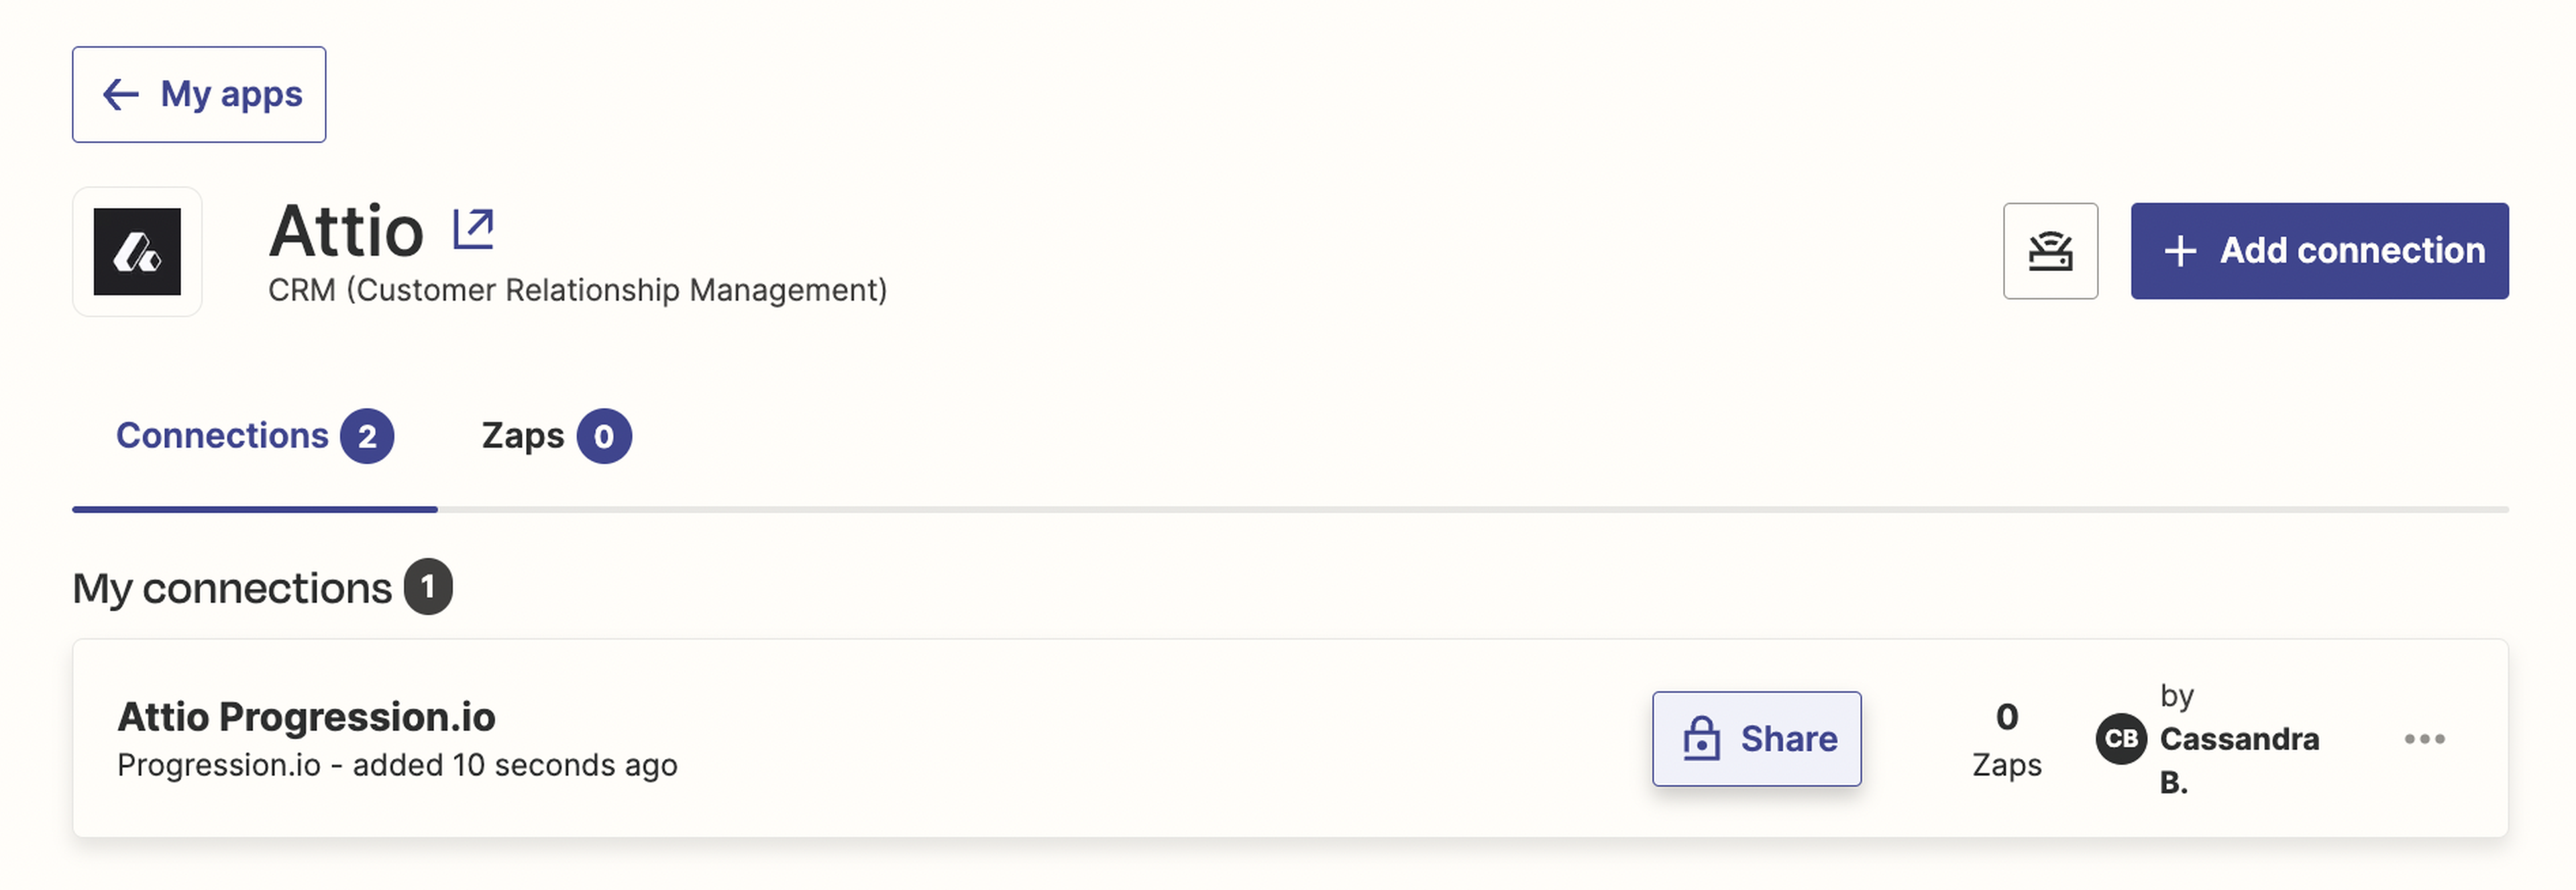
Task: Open Attio external link icon
Action: point(473,230)
